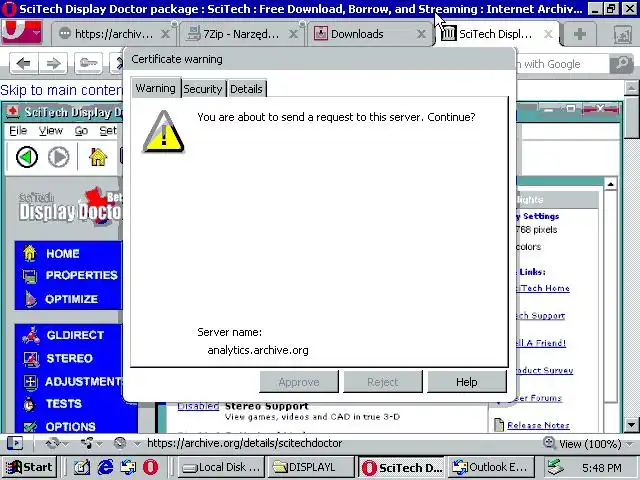The image size is (640, 480).
Task: Switch to DISPLAYL folder taskbar button
Action: [x=310, y=467]
